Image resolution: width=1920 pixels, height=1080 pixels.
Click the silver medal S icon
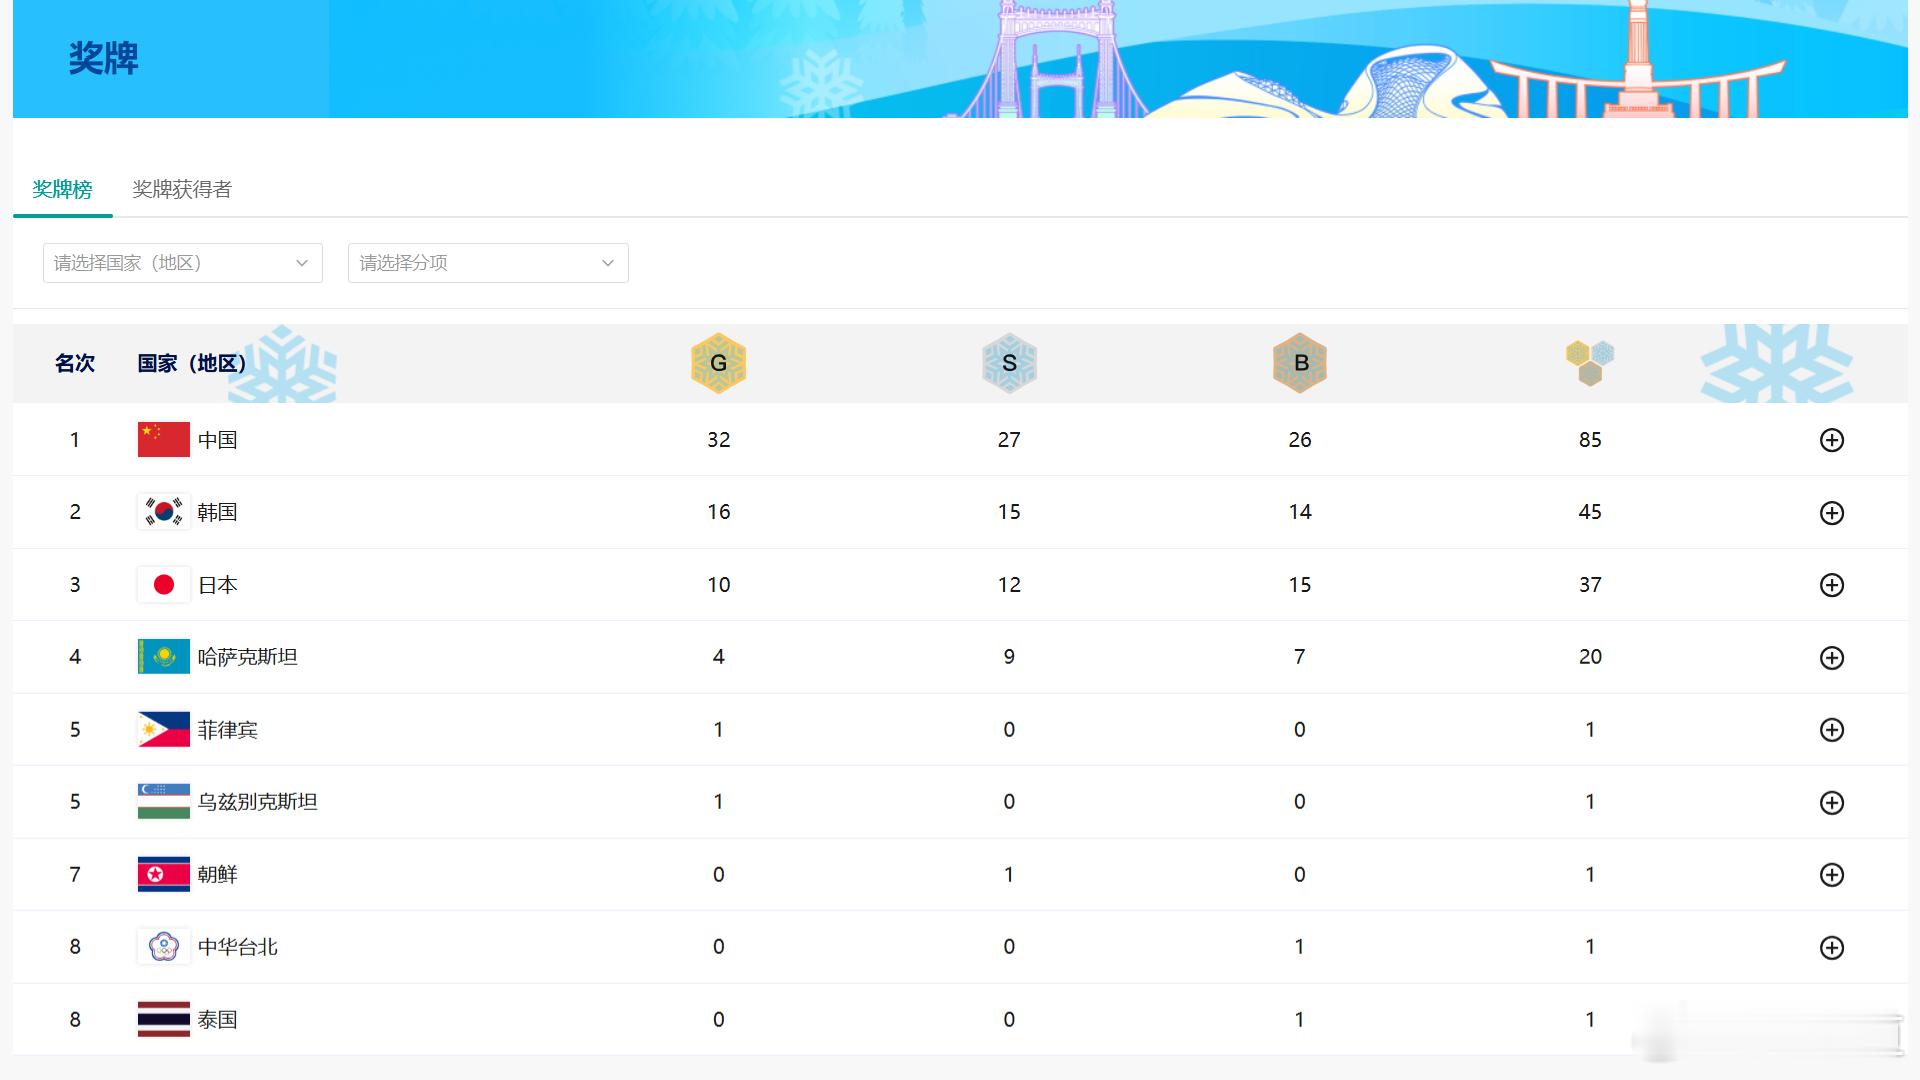pyautogui.click(x=1009, y=363)
